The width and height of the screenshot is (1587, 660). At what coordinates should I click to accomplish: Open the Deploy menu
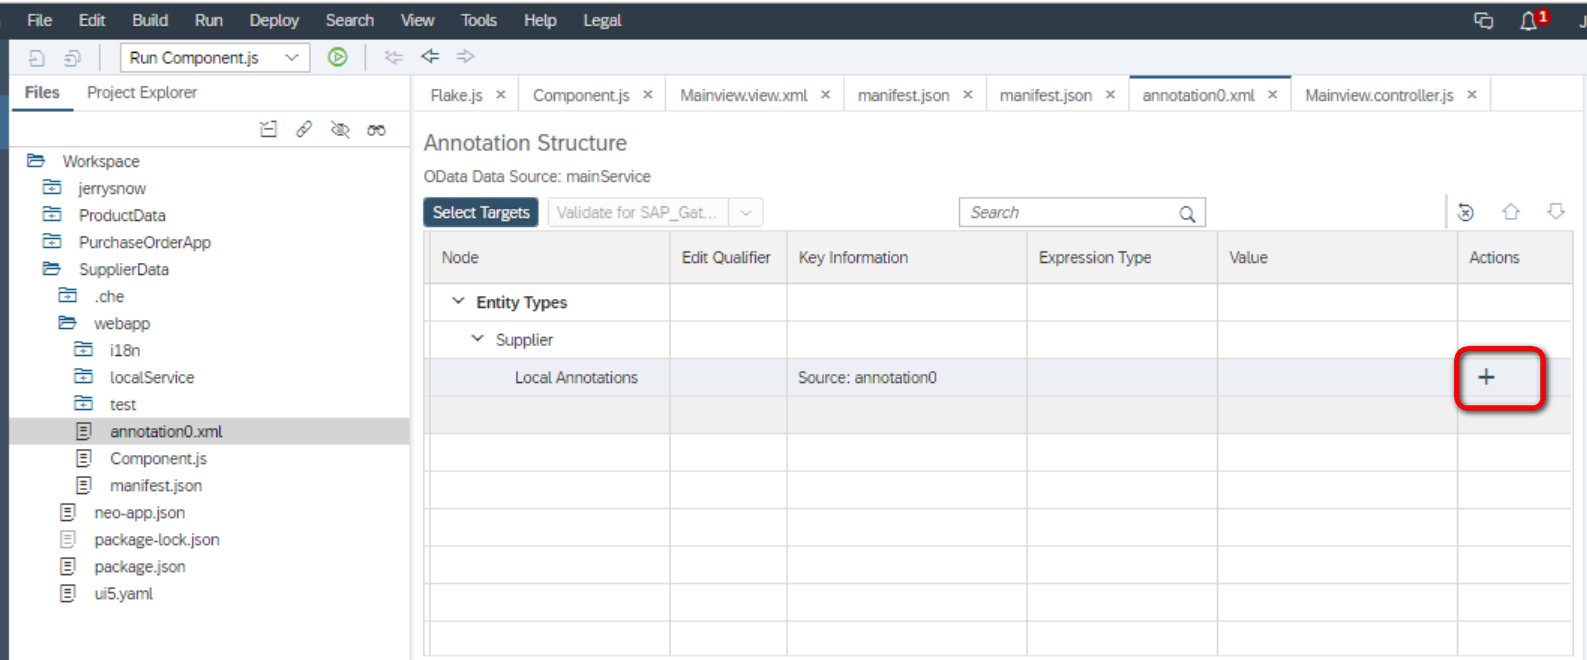274,20
